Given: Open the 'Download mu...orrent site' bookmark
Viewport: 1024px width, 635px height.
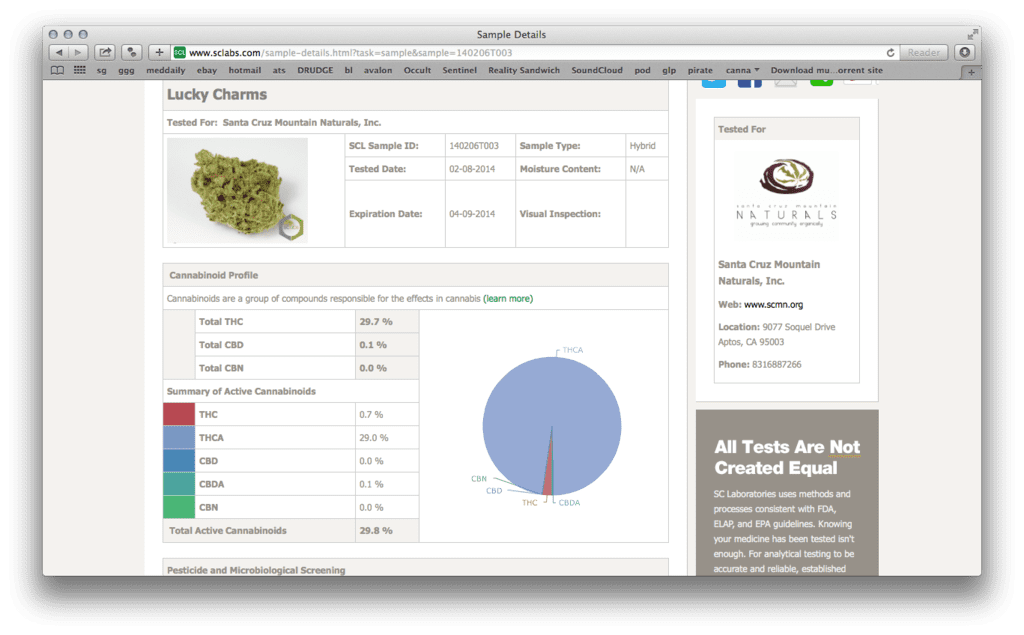Looking at the screenshot, I should 827,71.
